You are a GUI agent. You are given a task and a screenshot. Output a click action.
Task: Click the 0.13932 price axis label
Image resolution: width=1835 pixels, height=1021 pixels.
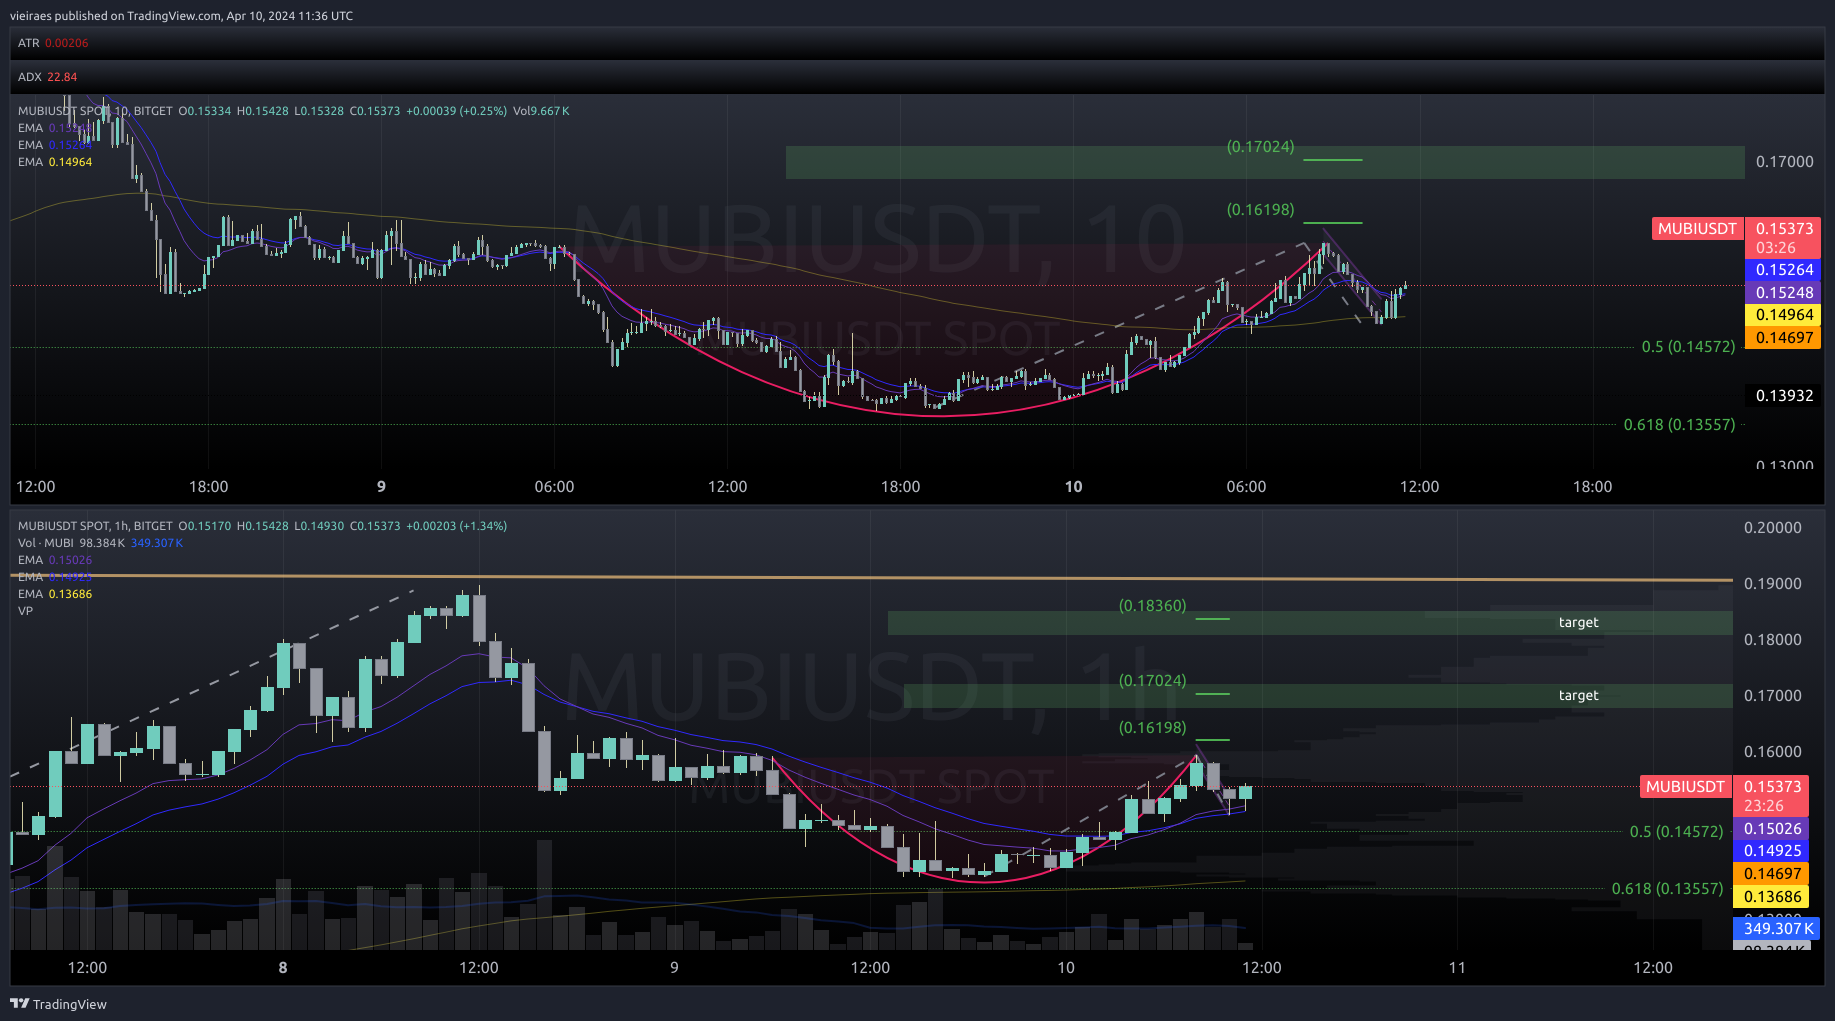coord(1784,396)
